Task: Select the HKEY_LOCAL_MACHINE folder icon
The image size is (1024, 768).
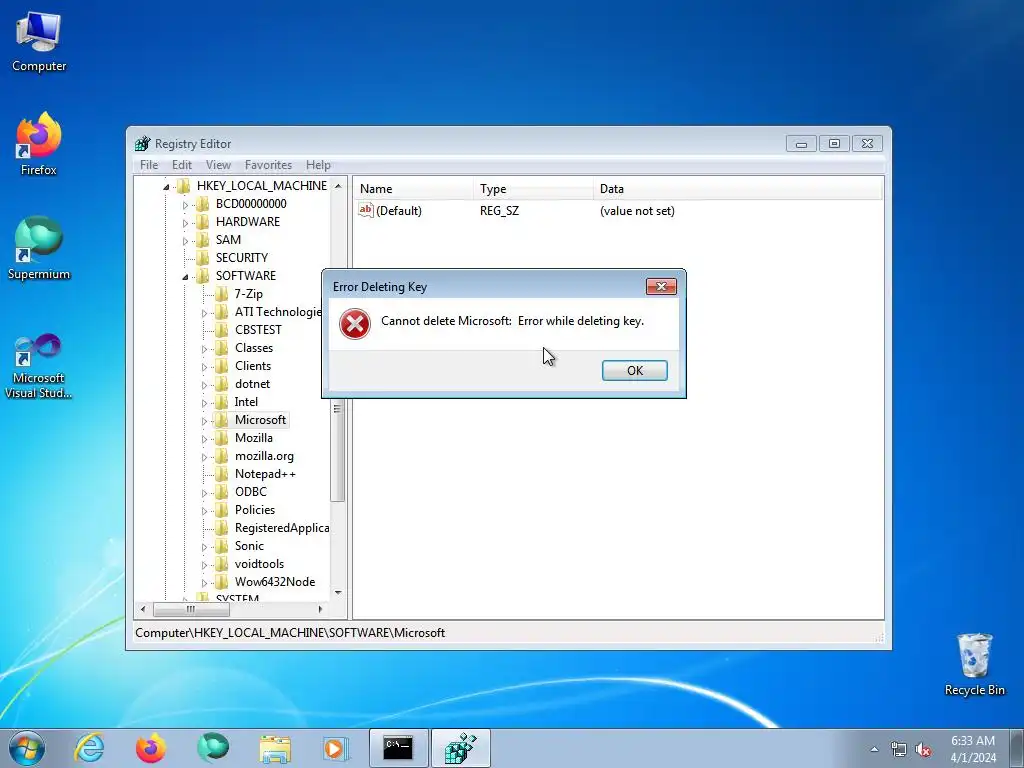Action: click(x=184, y=185)
